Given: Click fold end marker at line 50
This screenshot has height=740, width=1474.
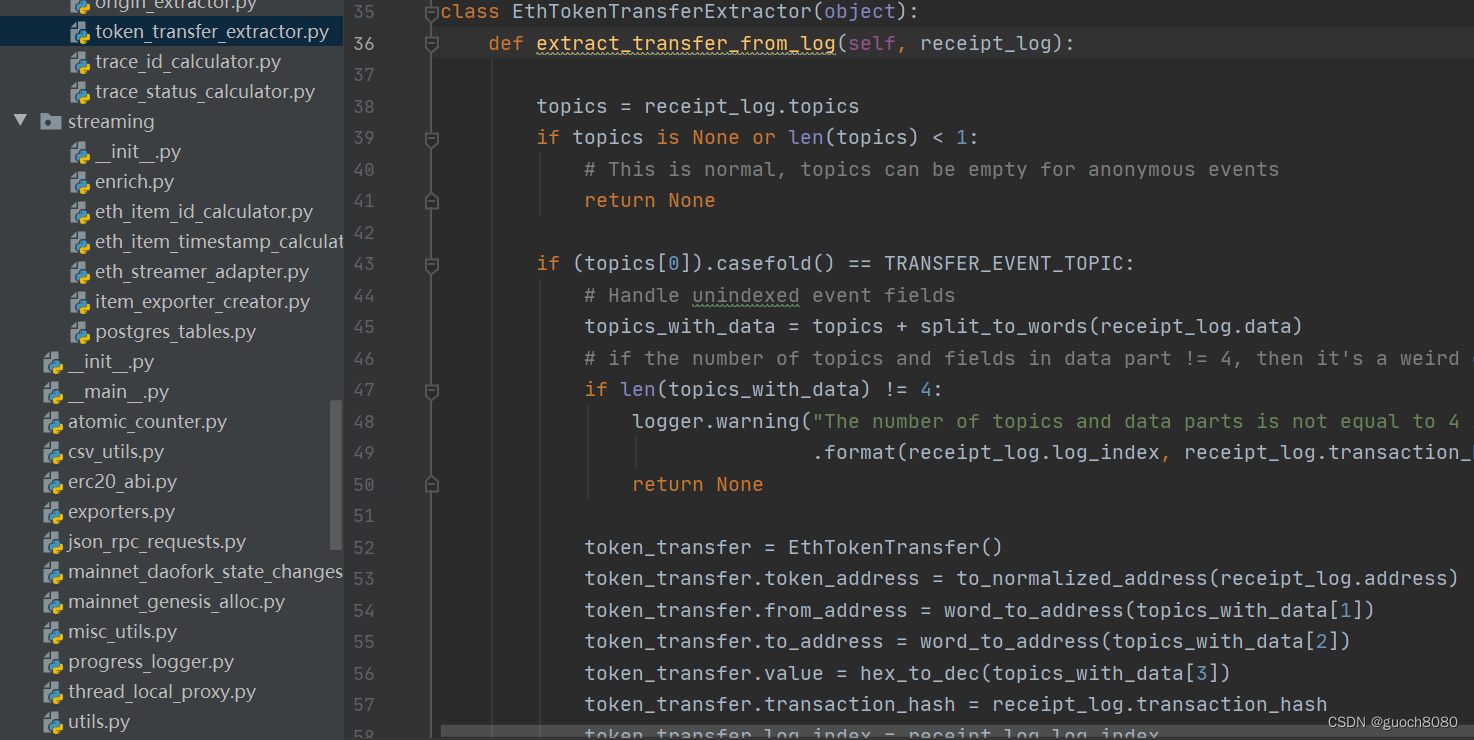Looking at the screenshot, I should pos(432,484).
